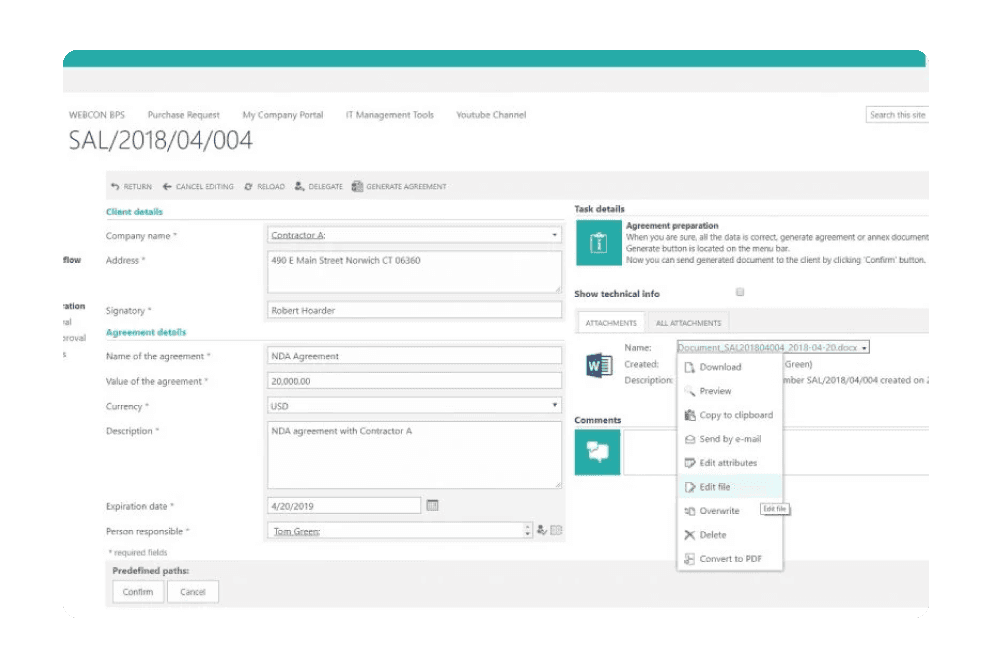Go to the Purchase Request link
The height and width of the screenshot is (668, 992).
pos(183,115)
